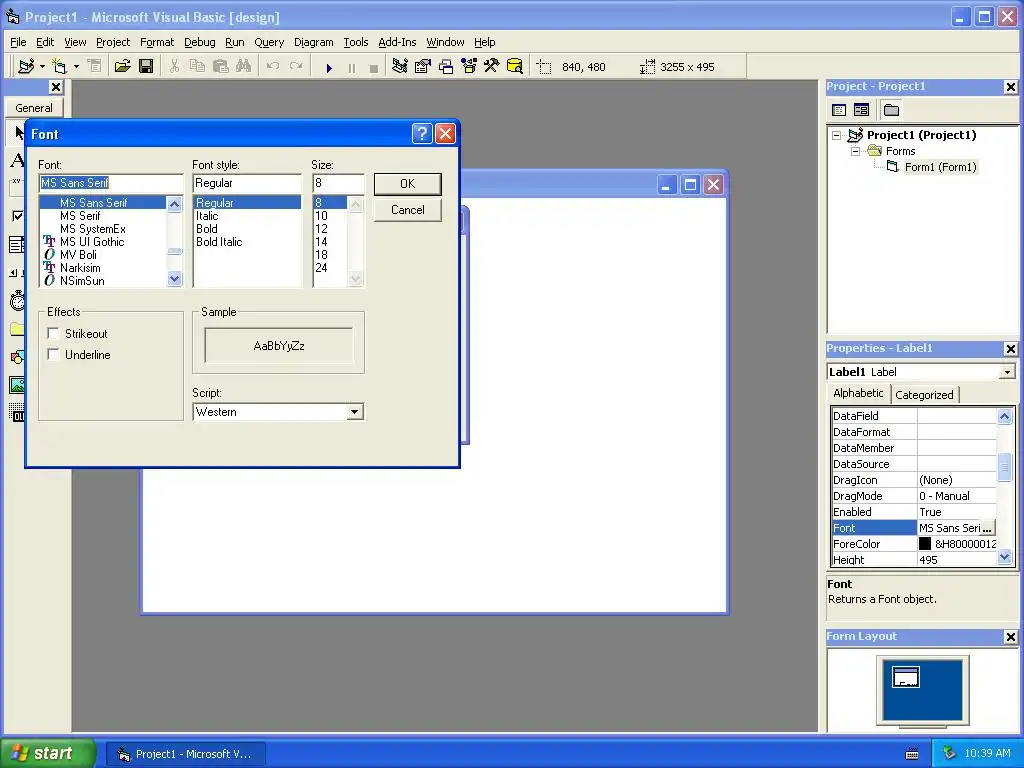Start the program with the Run arrow
Image resolution: width=1024 pixels, height=768 pixels.
click(x=329, y=68)
